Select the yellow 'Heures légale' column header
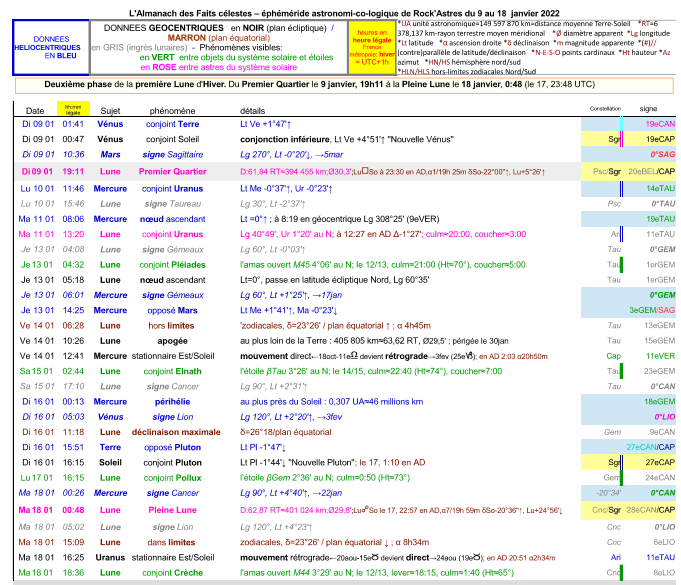 (x=73, y=108)
